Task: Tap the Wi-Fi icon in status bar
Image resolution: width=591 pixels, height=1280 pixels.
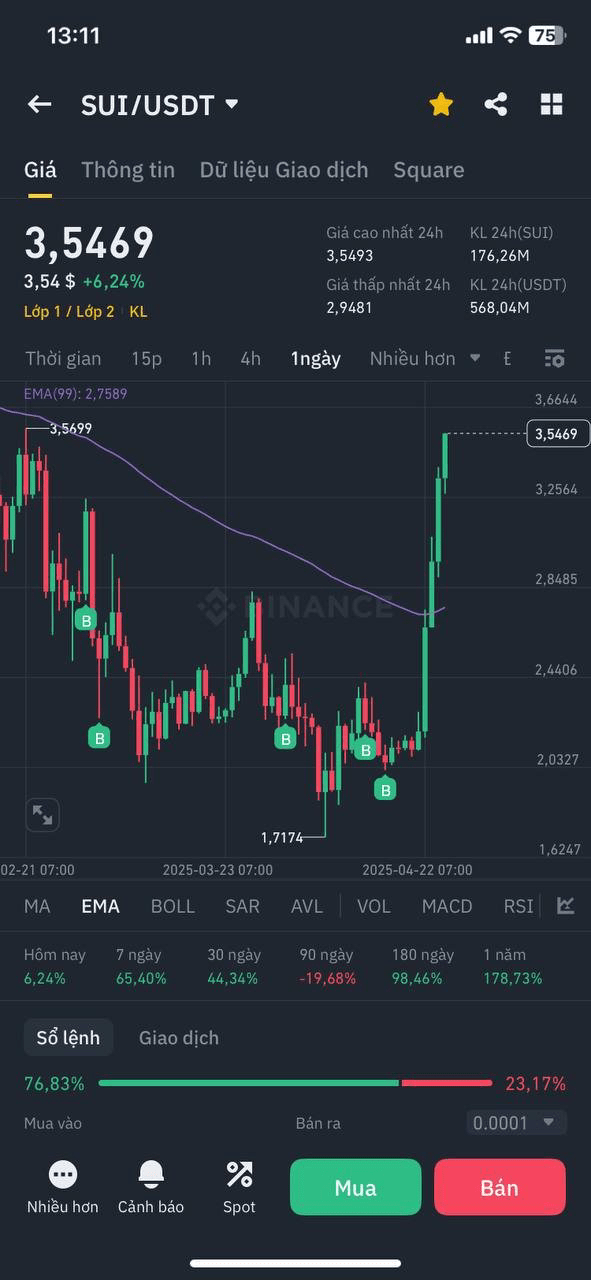Action: 510,35
